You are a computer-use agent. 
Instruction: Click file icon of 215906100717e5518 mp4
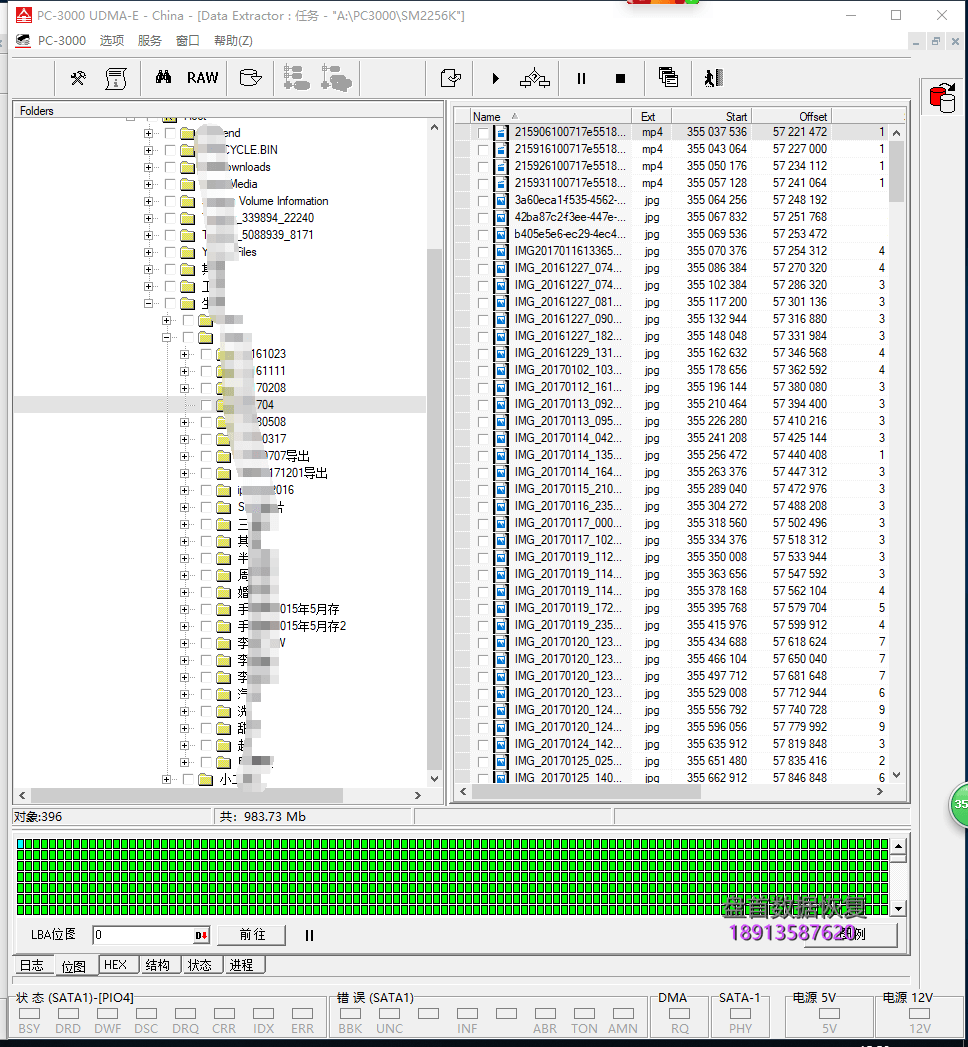(x=501, y=132)
